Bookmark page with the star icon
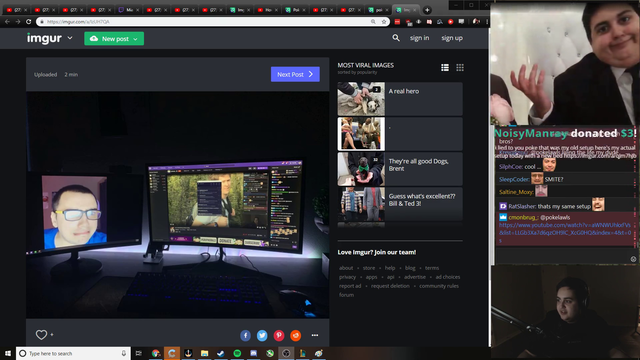The image size is (640, 360). click(384, 22)
